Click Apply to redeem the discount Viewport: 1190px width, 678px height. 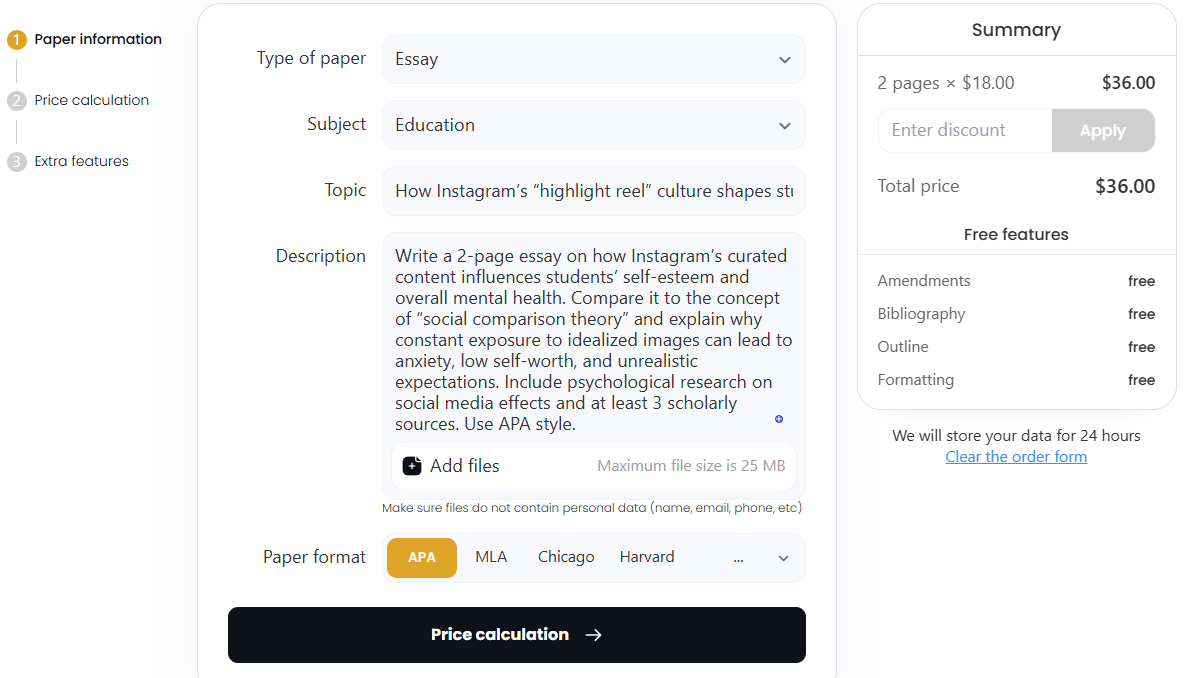click(1103, 130)
